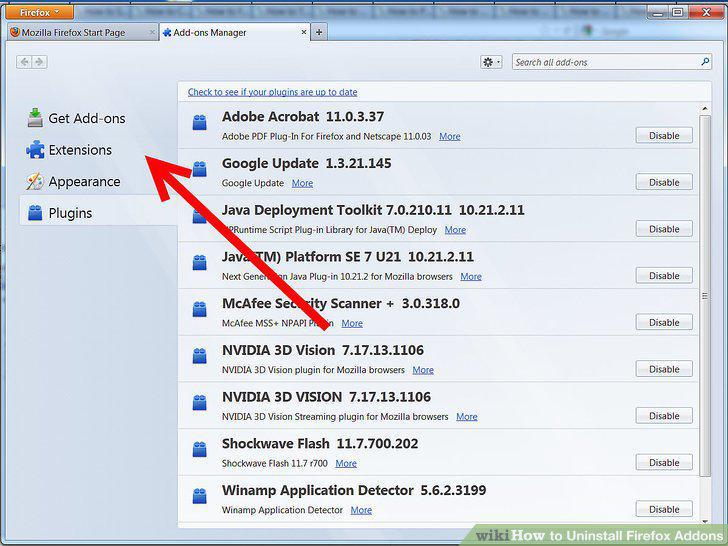Select the Plugins section

(x=98, y=213)
